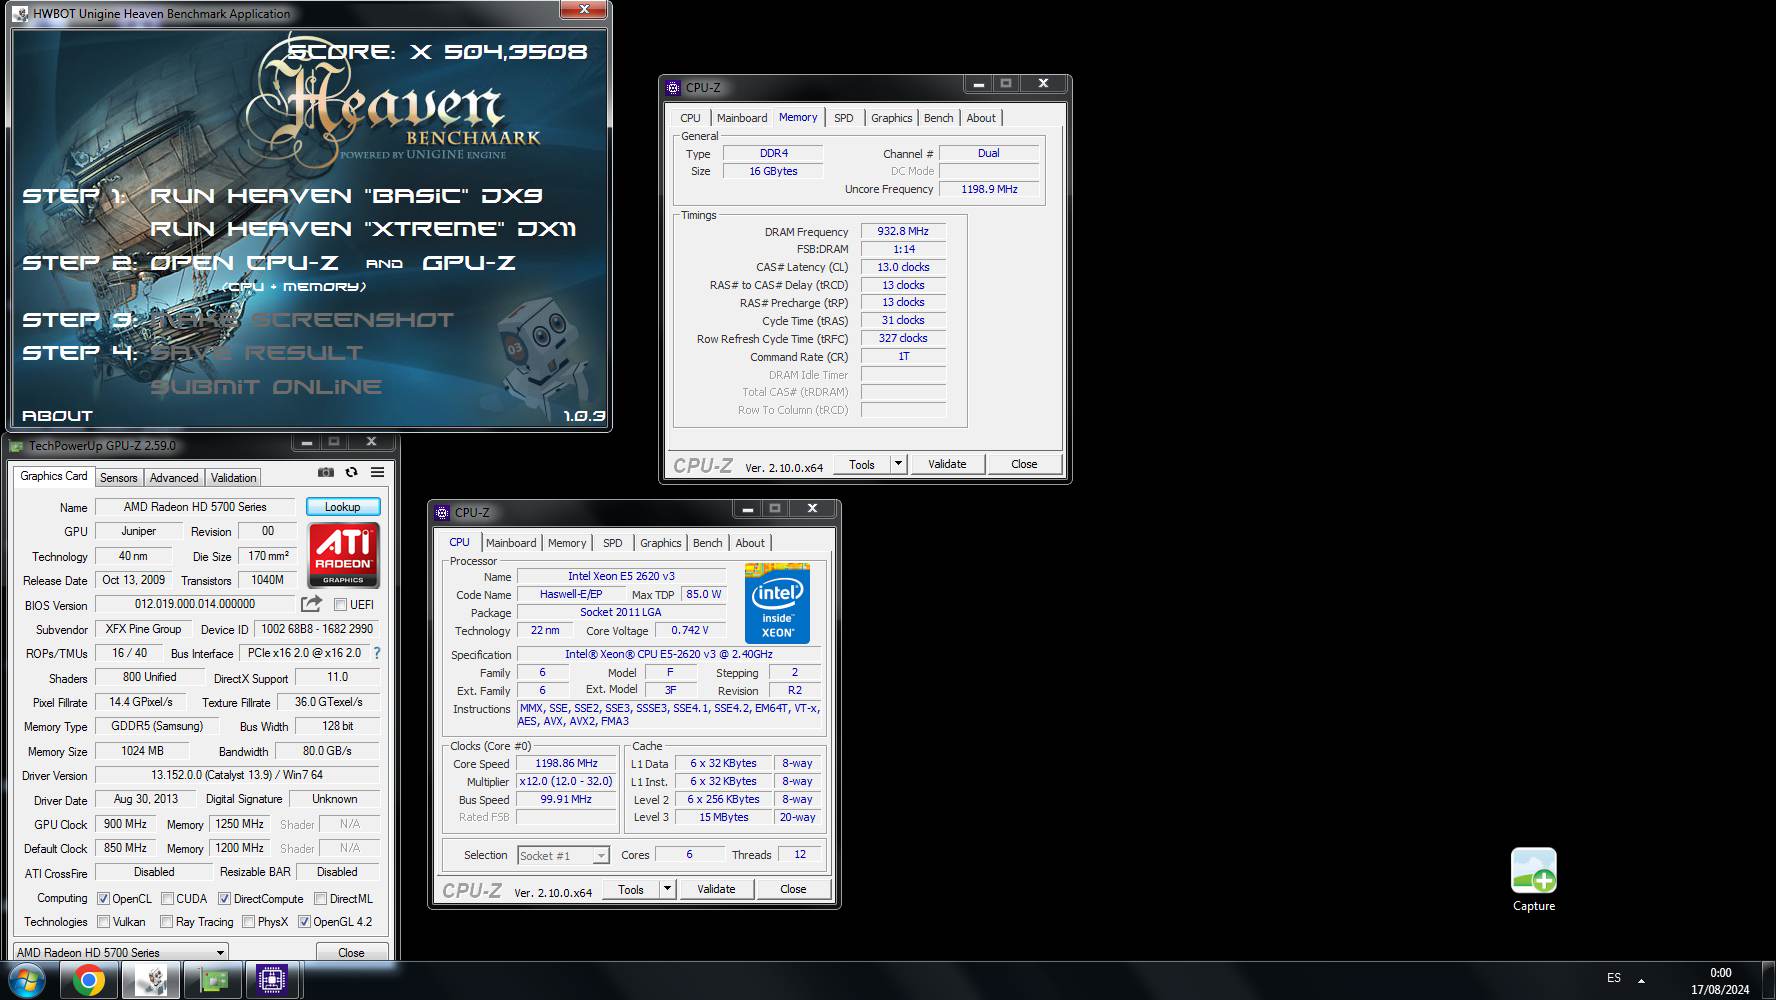Click the GPU Name field in GPU-Z
The height and width of the screenshot is (1000, 1776).
(195, 507)
